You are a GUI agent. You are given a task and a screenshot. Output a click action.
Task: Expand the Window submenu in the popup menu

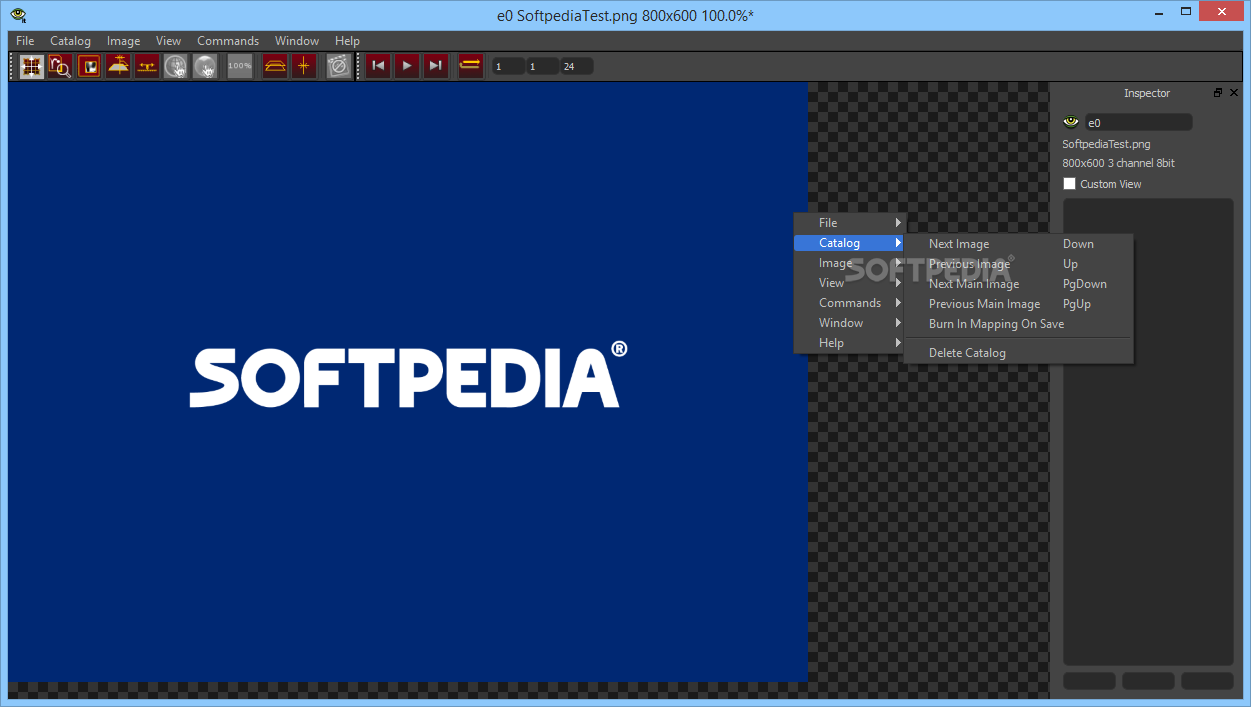[x=849, y=323]
